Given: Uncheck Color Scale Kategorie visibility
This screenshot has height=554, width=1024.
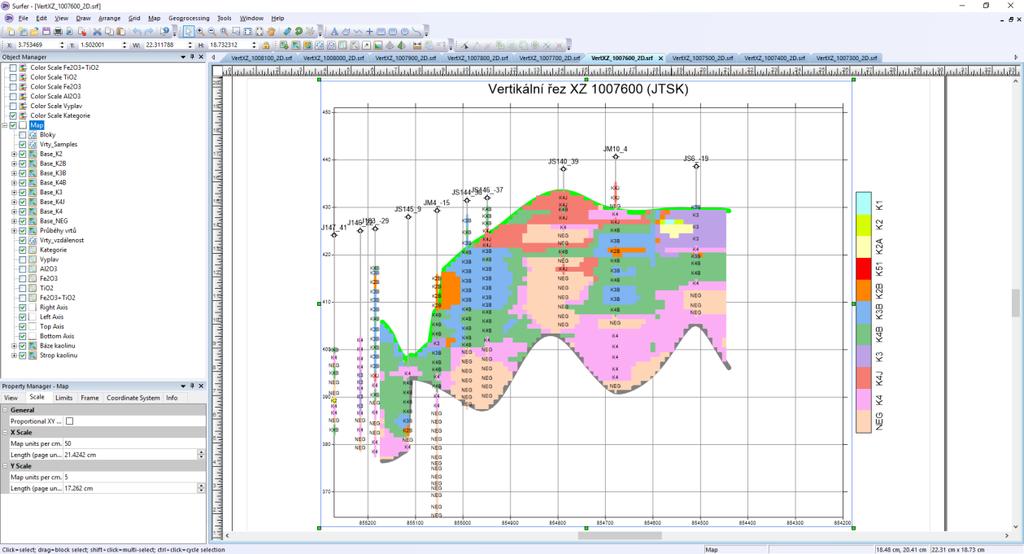Looking at the screenshot, I should [x=12, y=116].
